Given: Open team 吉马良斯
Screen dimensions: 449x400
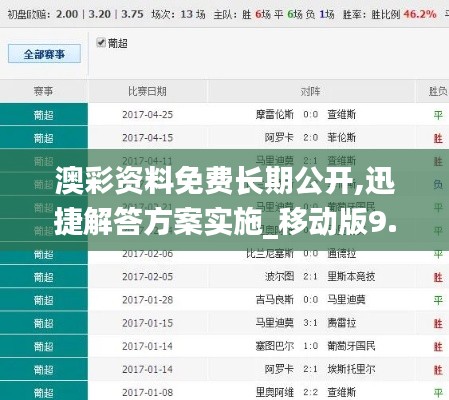Looking at the screenshot, I should pos(275,300).
